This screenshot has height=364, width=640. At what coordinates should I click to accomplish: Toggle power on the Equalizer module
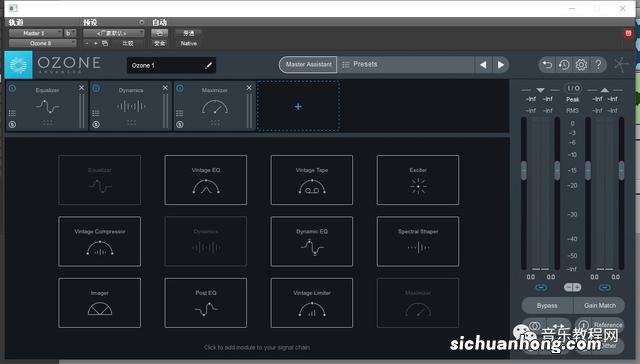pos(12,88)
